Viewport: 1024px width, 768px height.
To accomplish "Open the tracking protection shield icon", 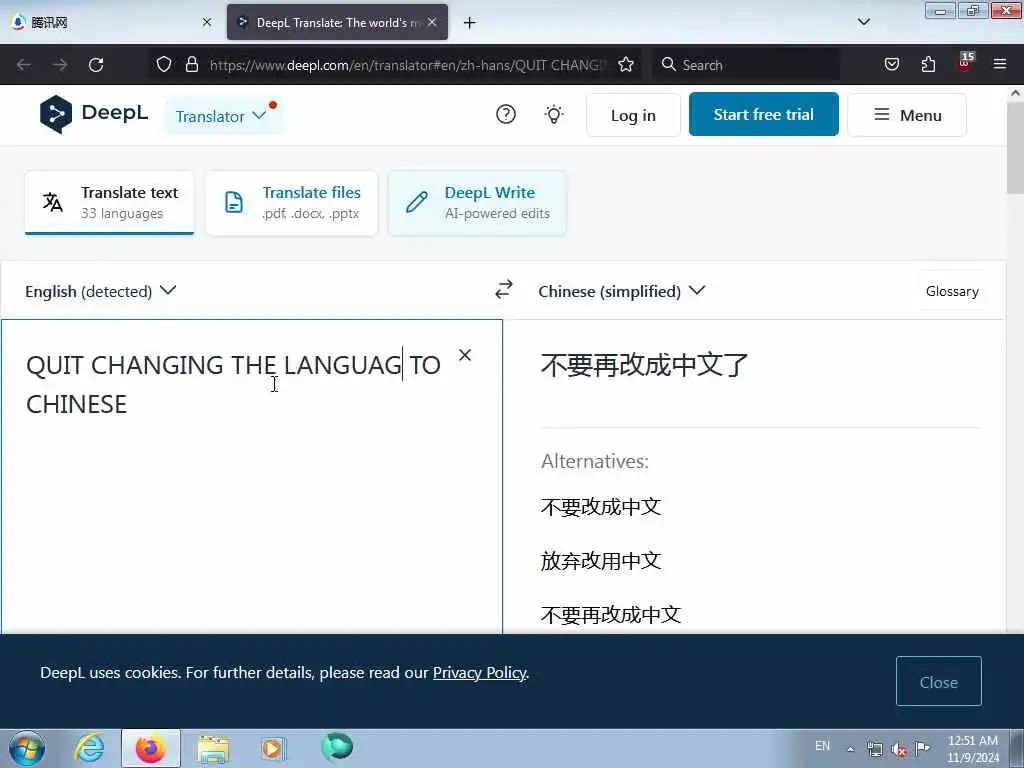I will click(164, 64).
